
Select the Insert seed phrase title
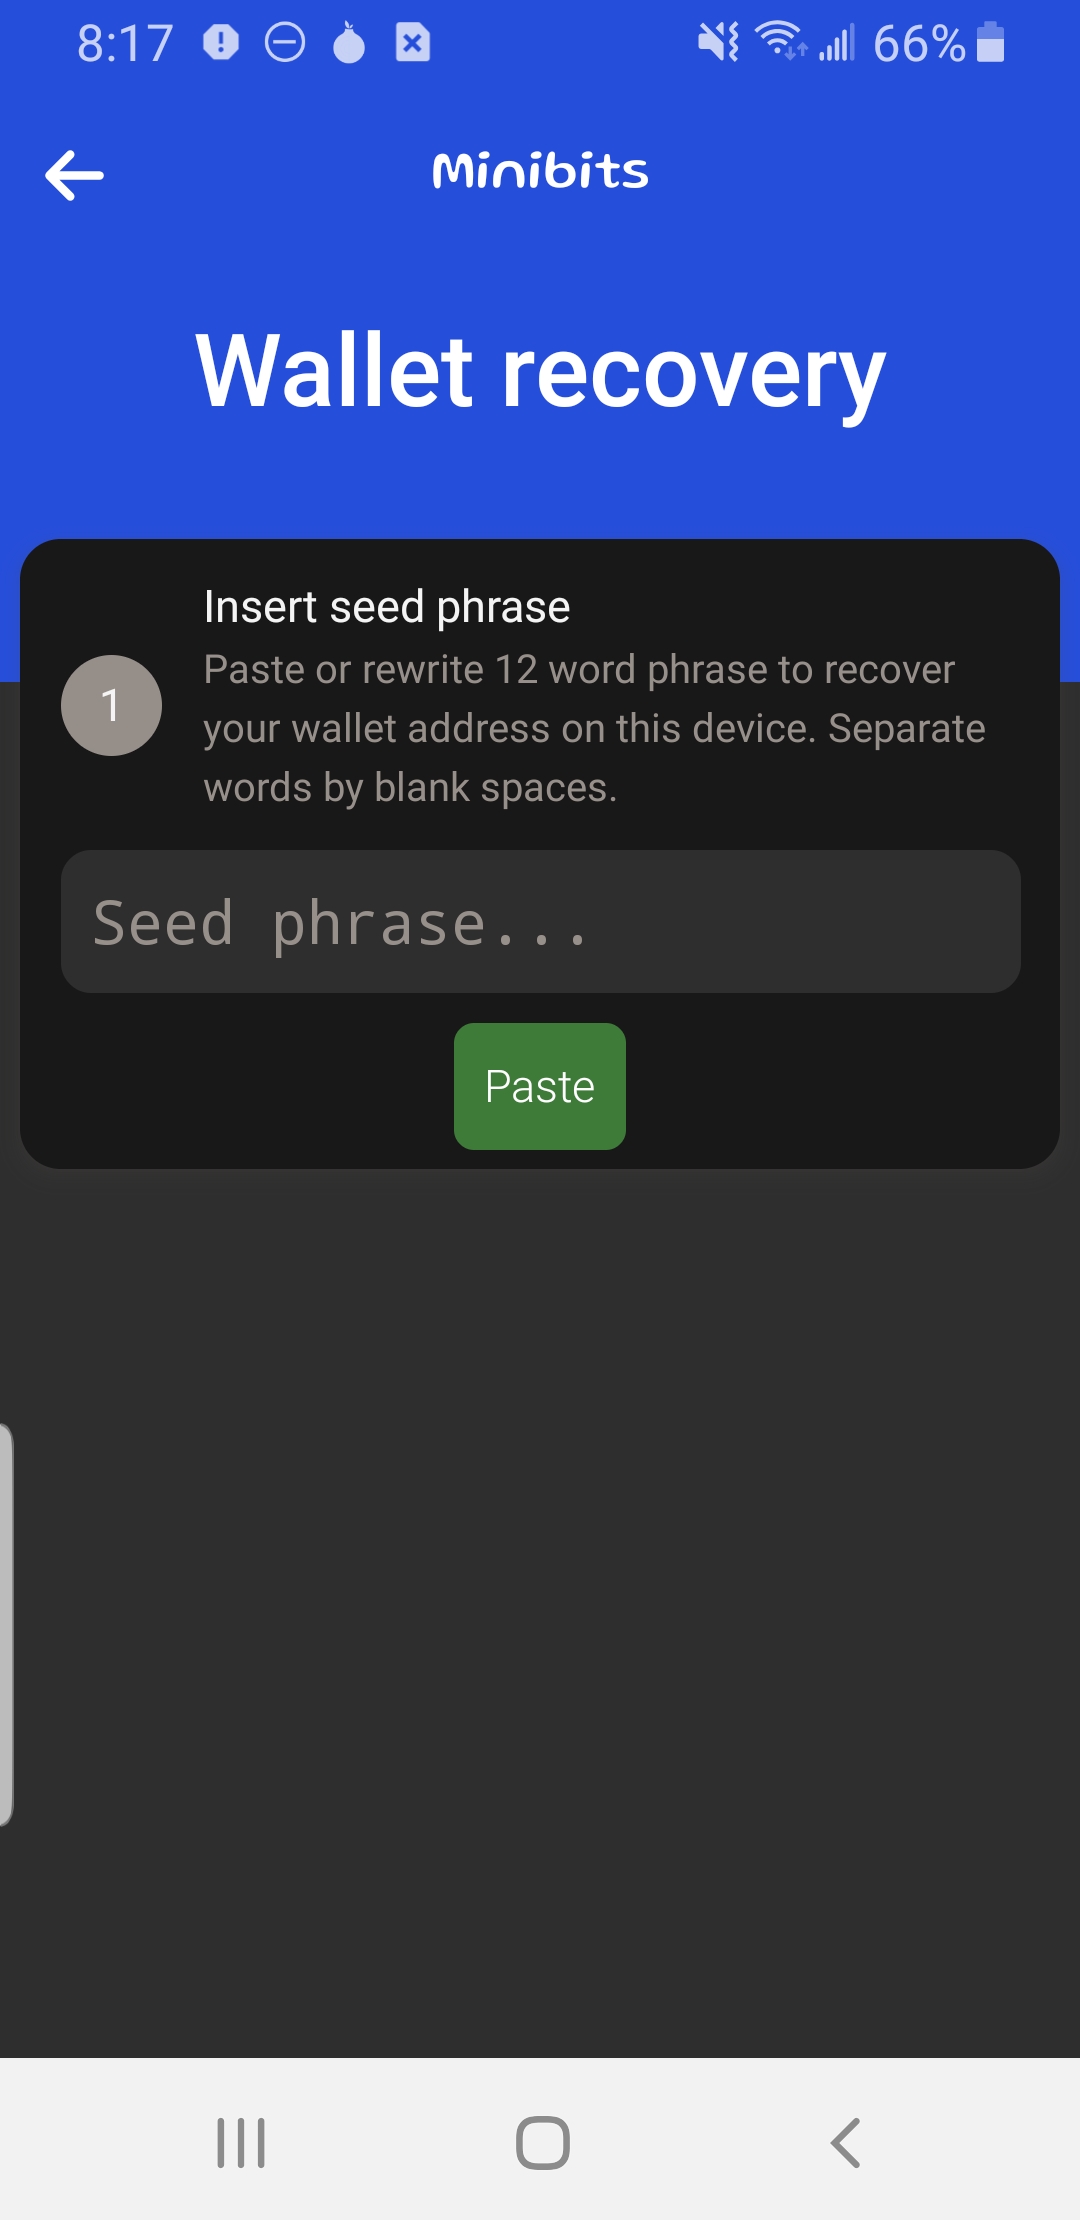[386, 607]
